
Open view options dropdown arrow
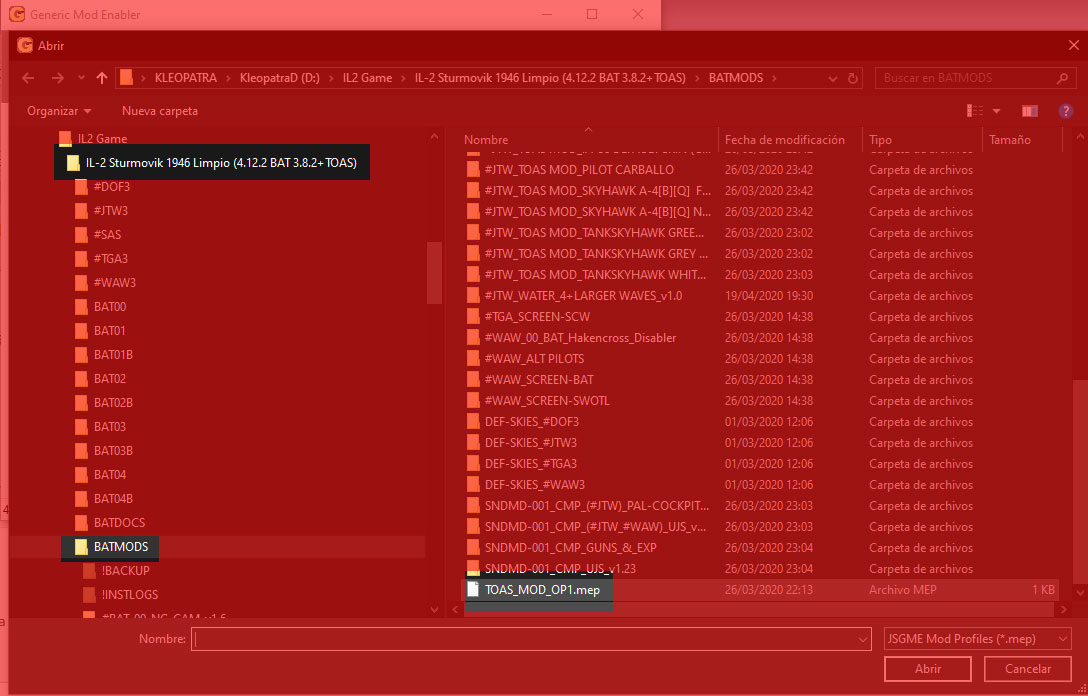coord(996,111)
